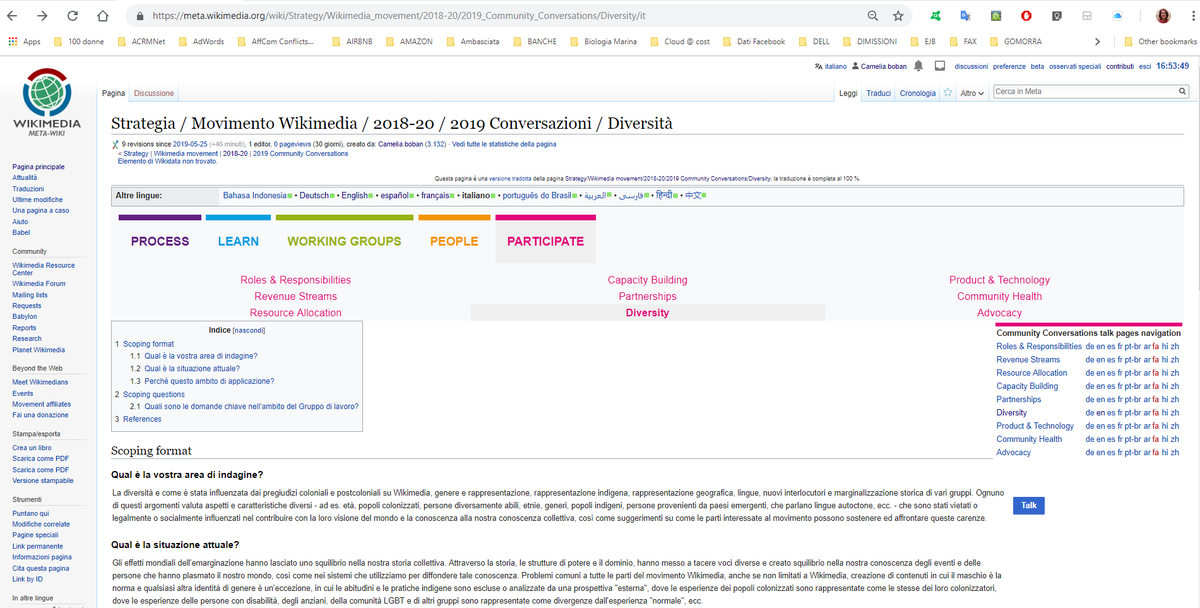Screen dimensions: 1200x608
Task: Jump to References in Indice
Action: 142,419
